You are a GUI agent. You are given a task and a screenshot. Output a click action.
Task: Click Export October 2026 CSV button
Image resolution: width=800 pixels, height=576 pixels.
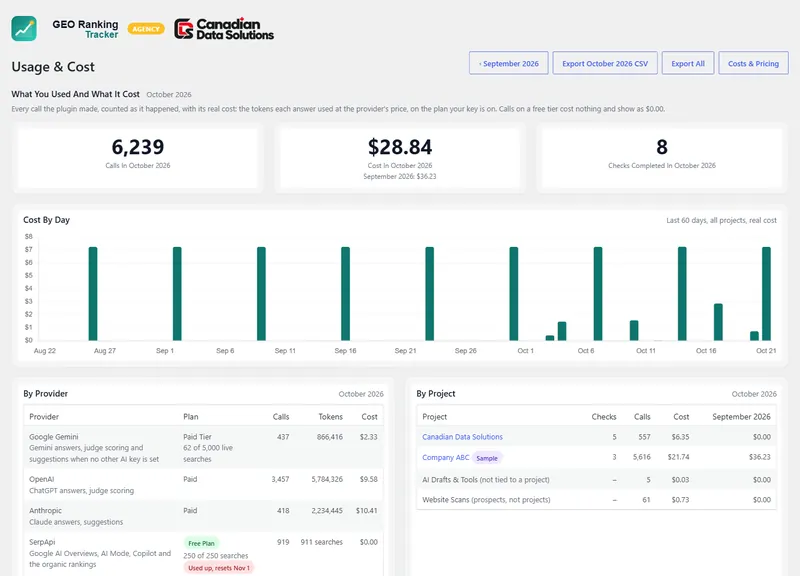[x=605, y=63]
